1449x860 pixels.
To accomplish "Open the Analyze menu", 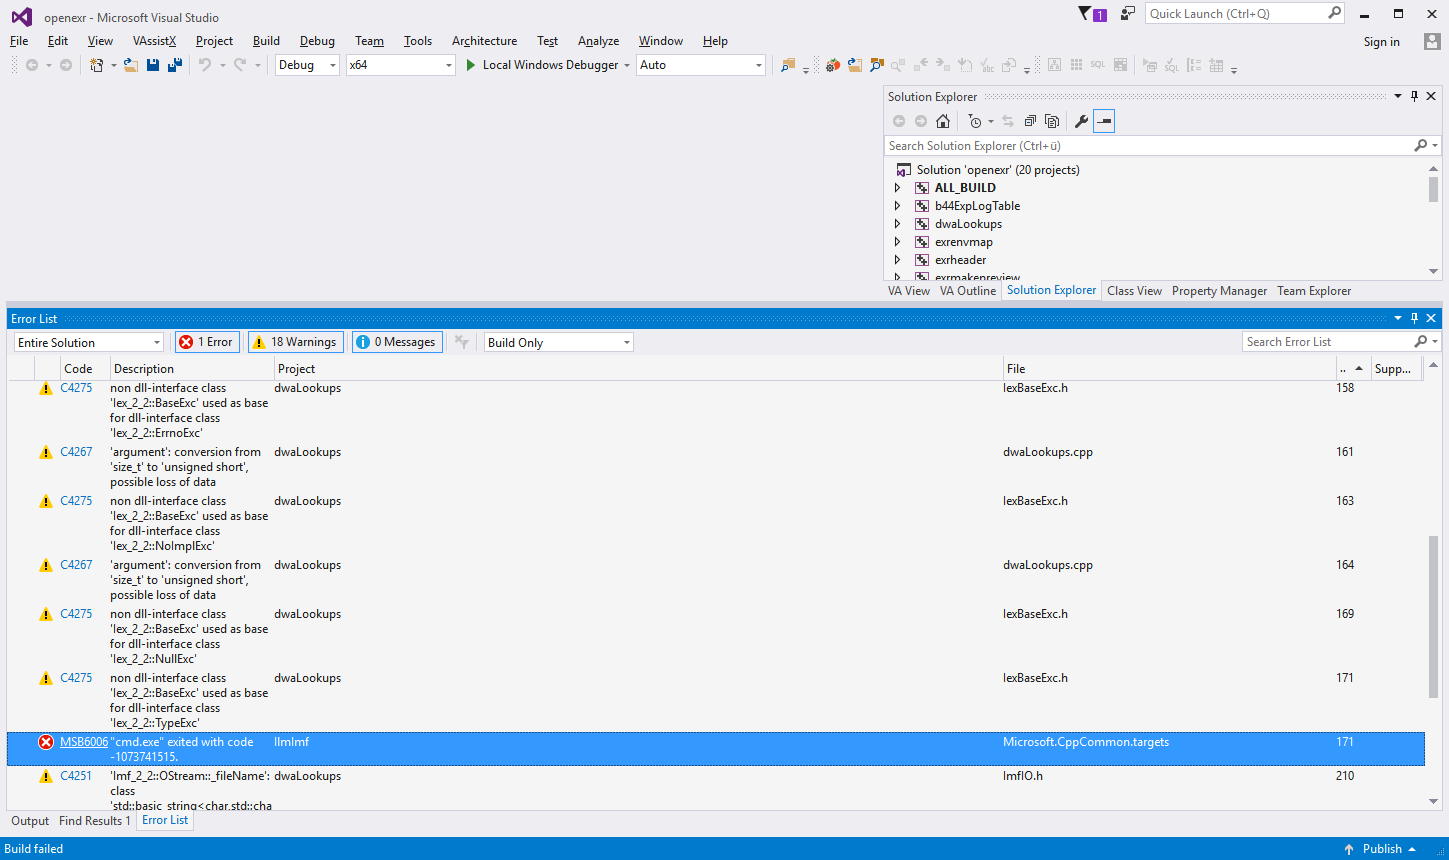I will [x=598, y=41].
